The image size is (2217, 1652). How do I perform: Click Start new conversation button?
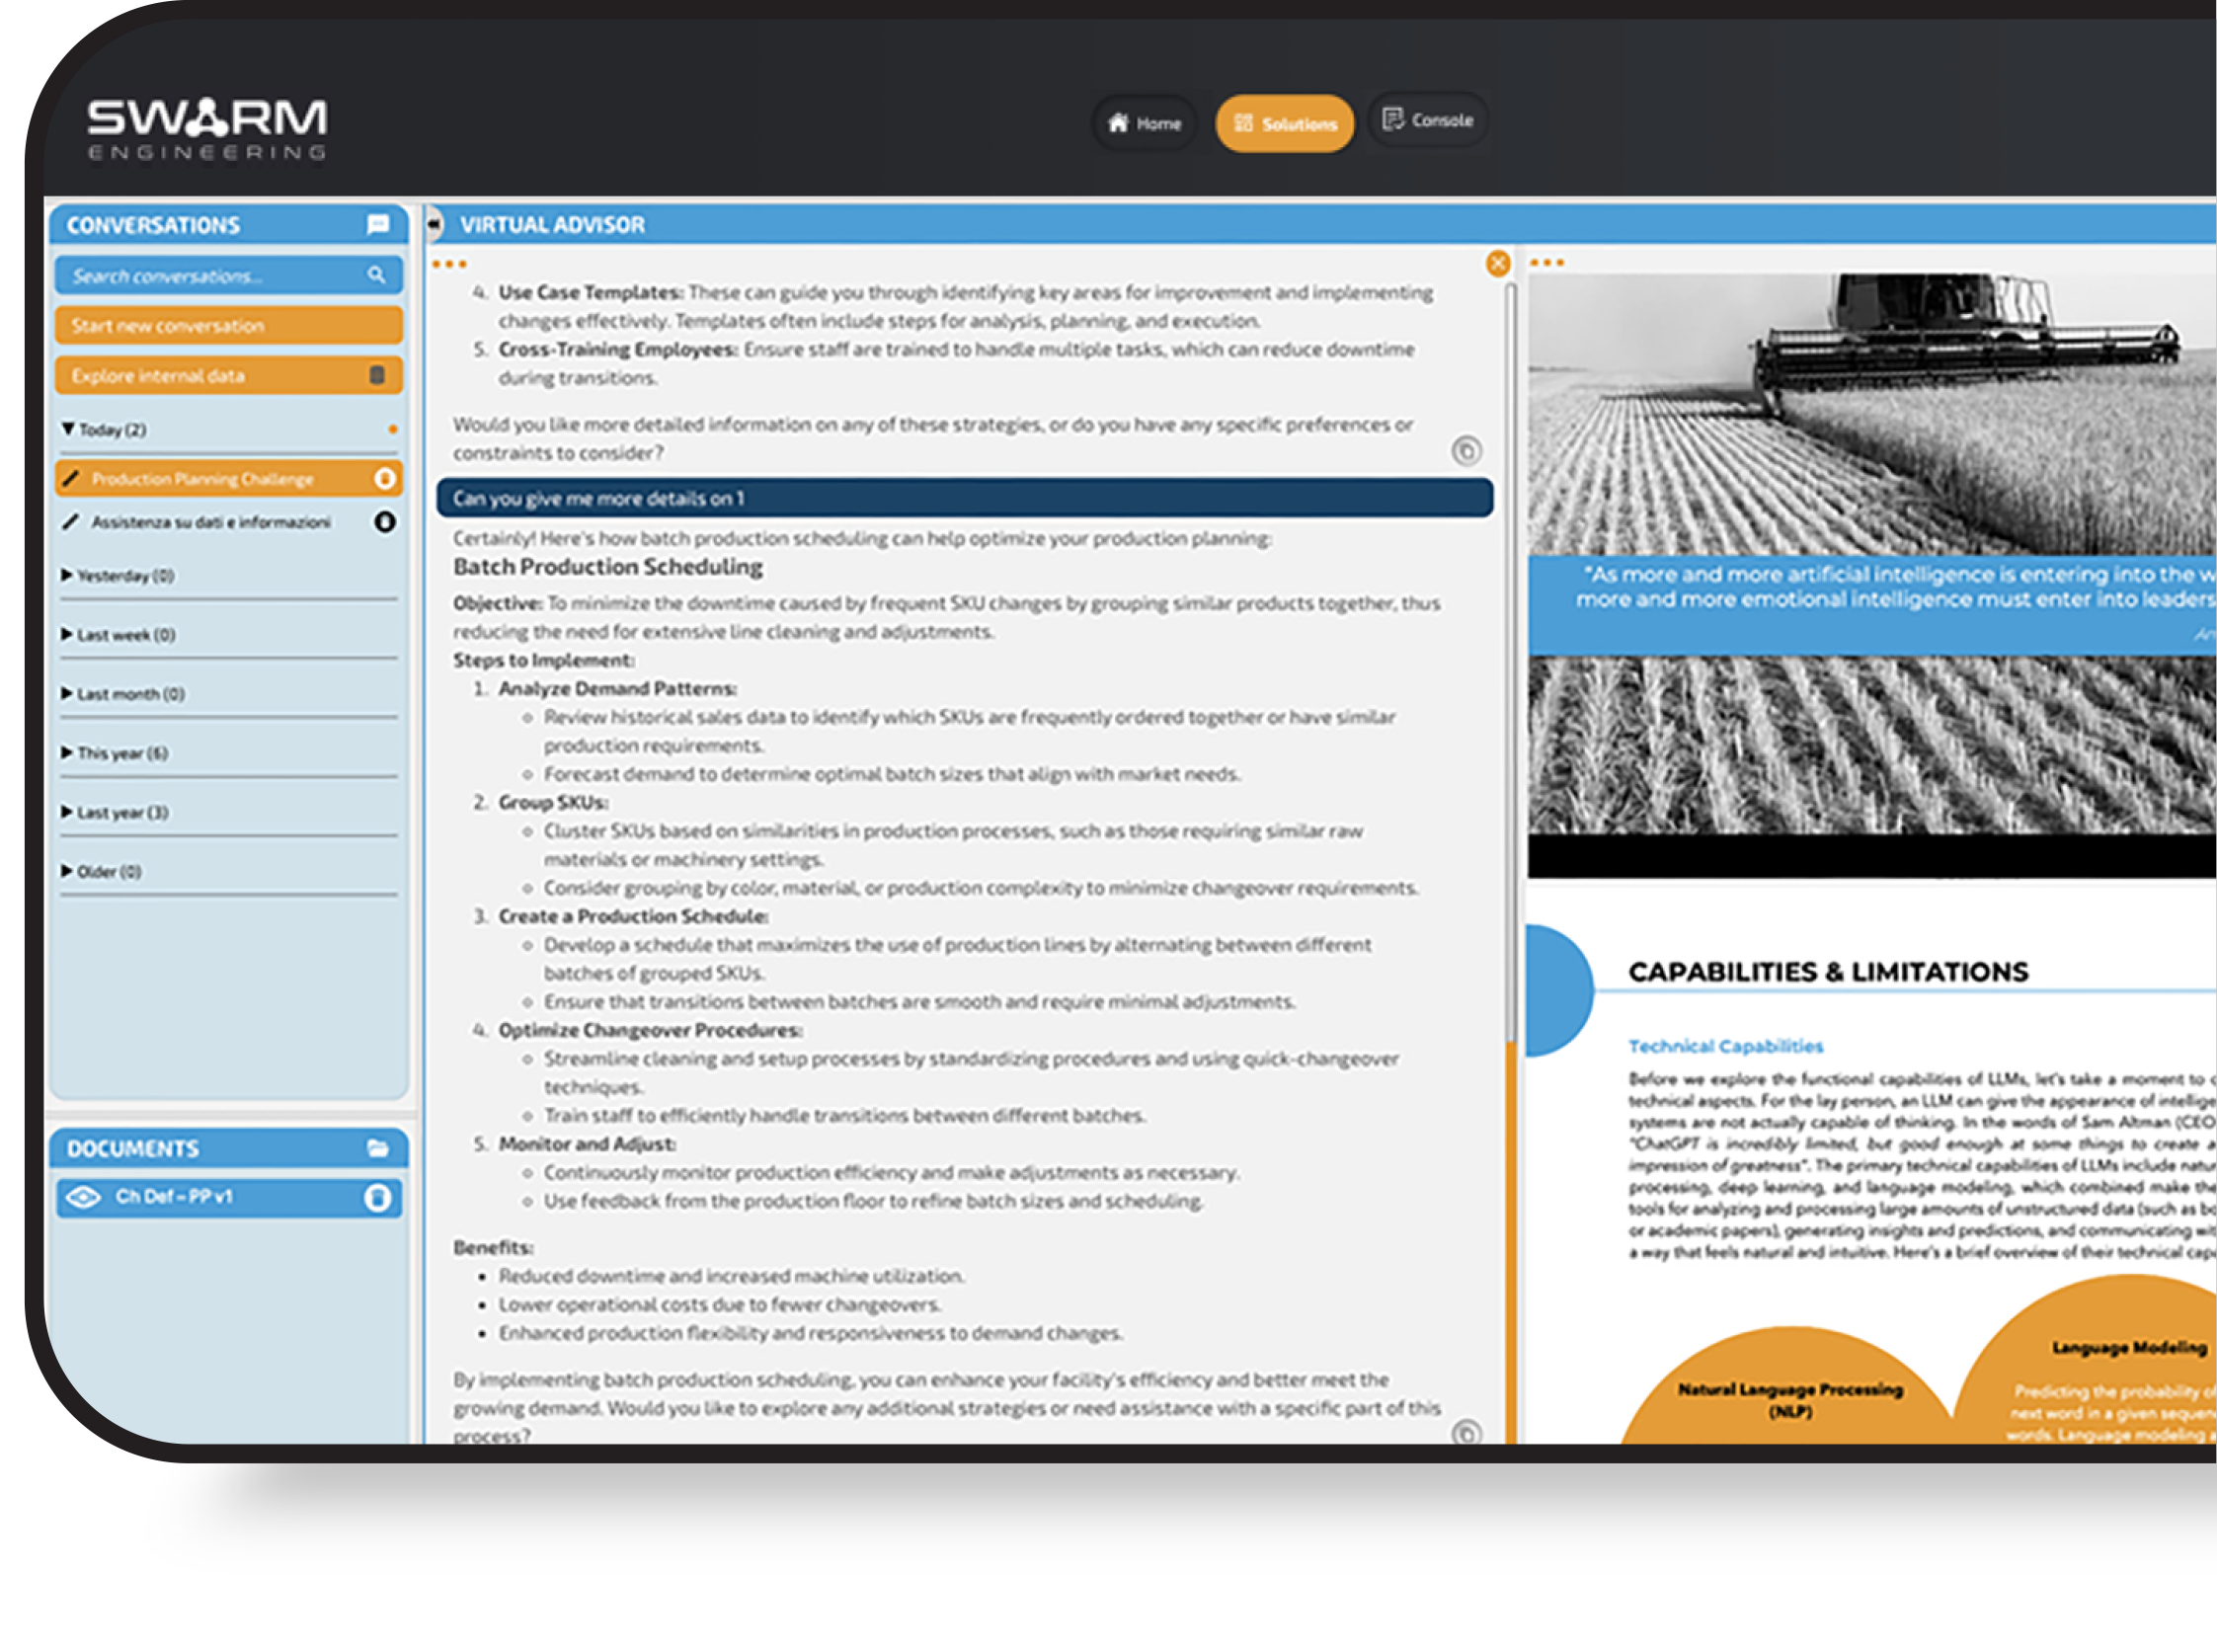click(228, 326)
